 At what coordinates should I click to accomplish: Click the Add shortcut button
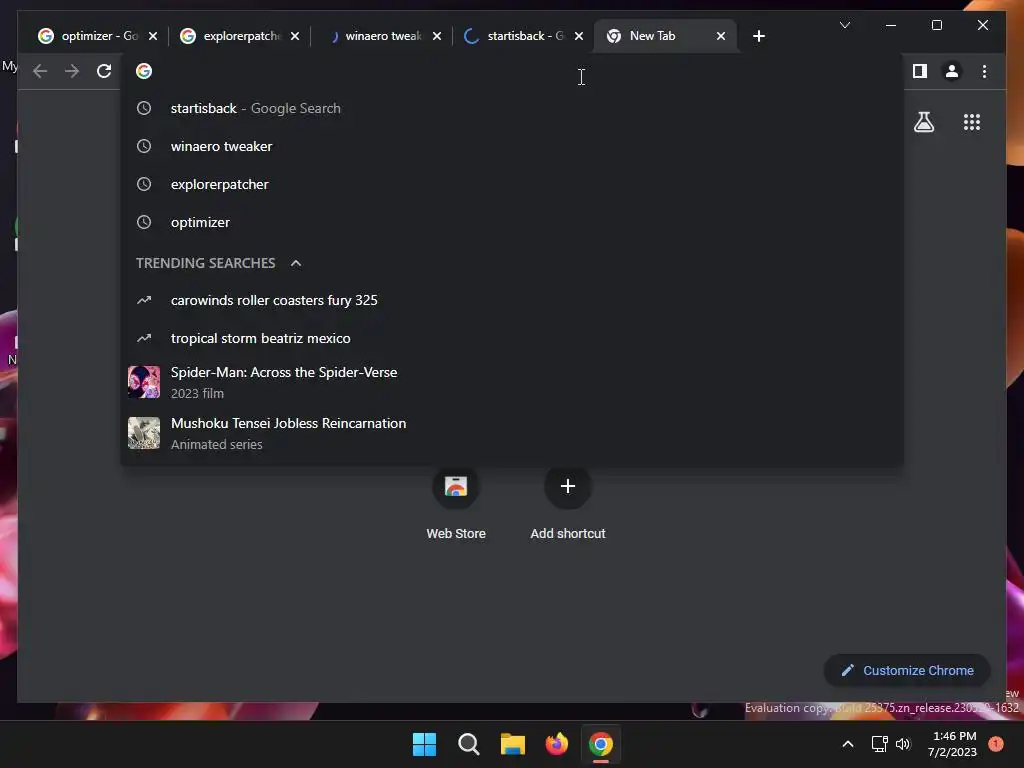click(x=568, y=504)
